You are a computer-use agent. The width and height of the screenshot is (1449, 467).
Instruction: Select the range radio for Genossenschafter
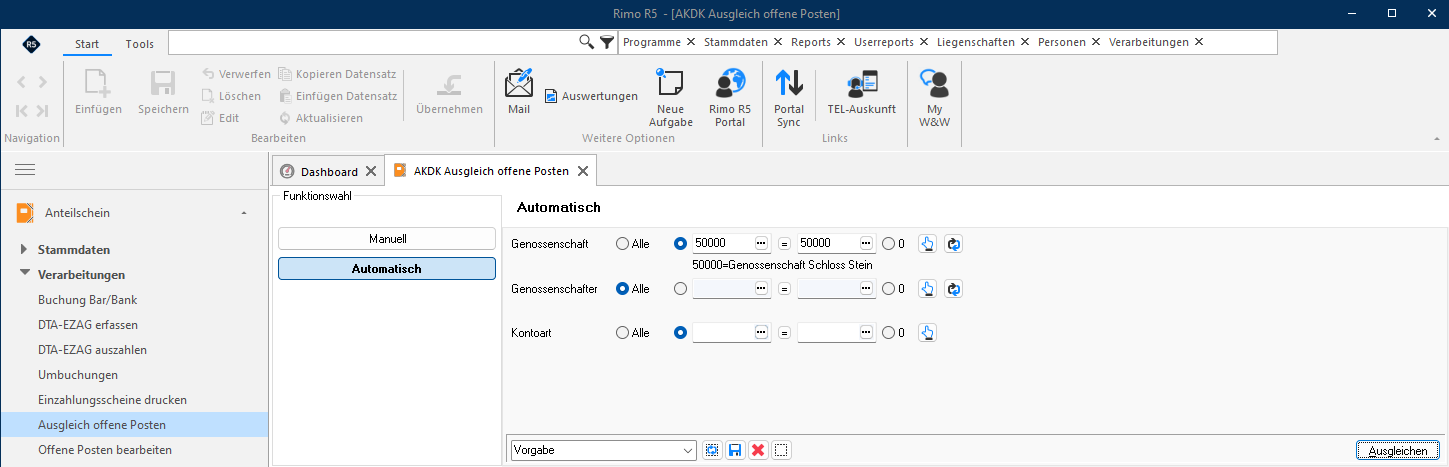pyautogui.click(x=681, y=288)
